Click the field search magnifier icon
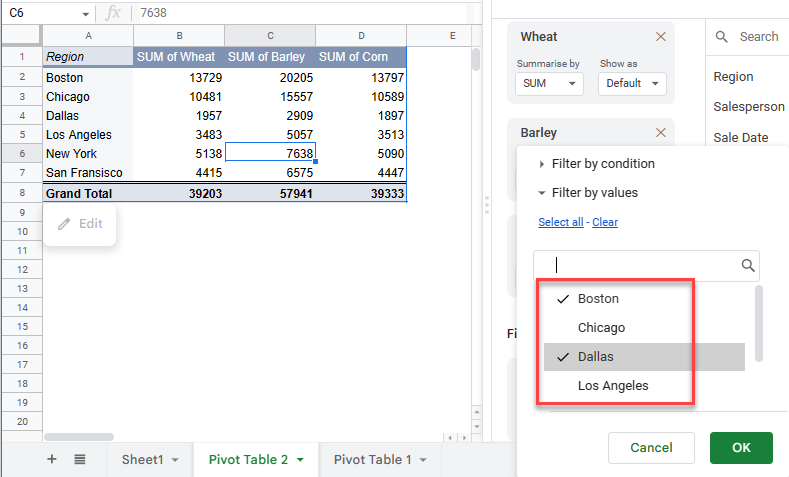Image resolution: width=789 pixels, height=477 pixels. (x=721, y=37)
